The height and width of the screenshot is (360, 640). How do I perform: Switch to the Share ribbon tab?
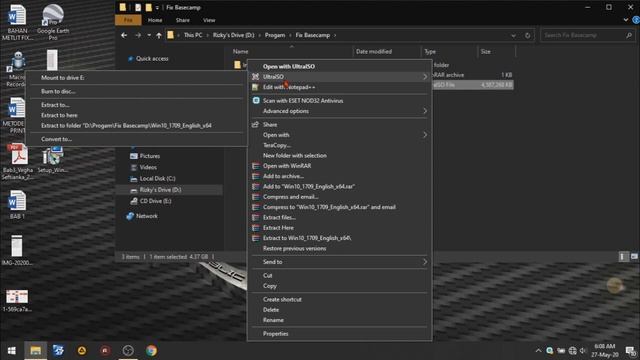[x=182, y=20]
